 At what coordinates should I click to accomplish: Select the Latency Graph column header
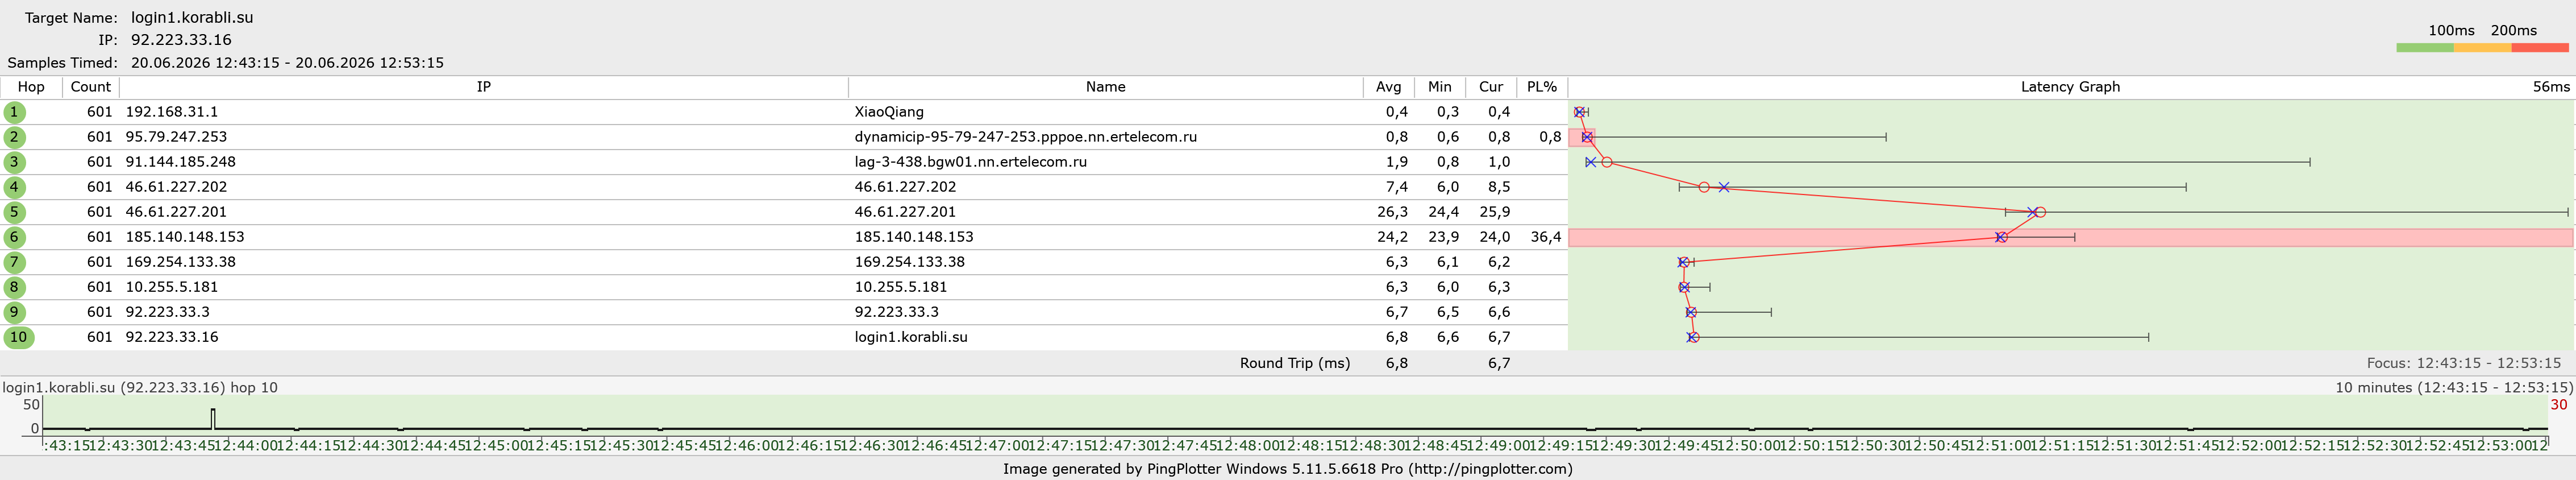2070,87
